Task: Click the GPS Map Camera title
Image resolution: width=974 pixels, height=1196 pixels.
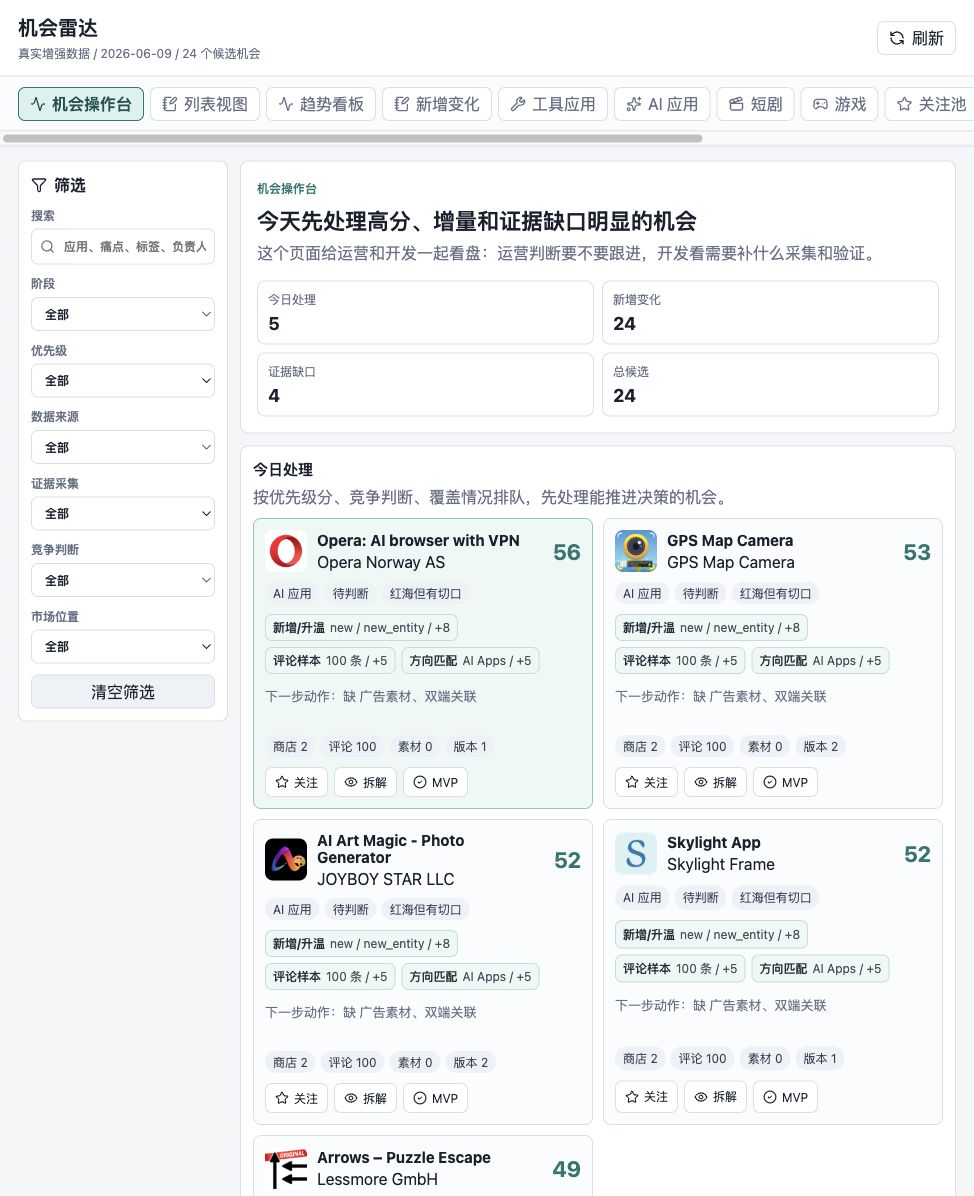Action: (730, 540)
